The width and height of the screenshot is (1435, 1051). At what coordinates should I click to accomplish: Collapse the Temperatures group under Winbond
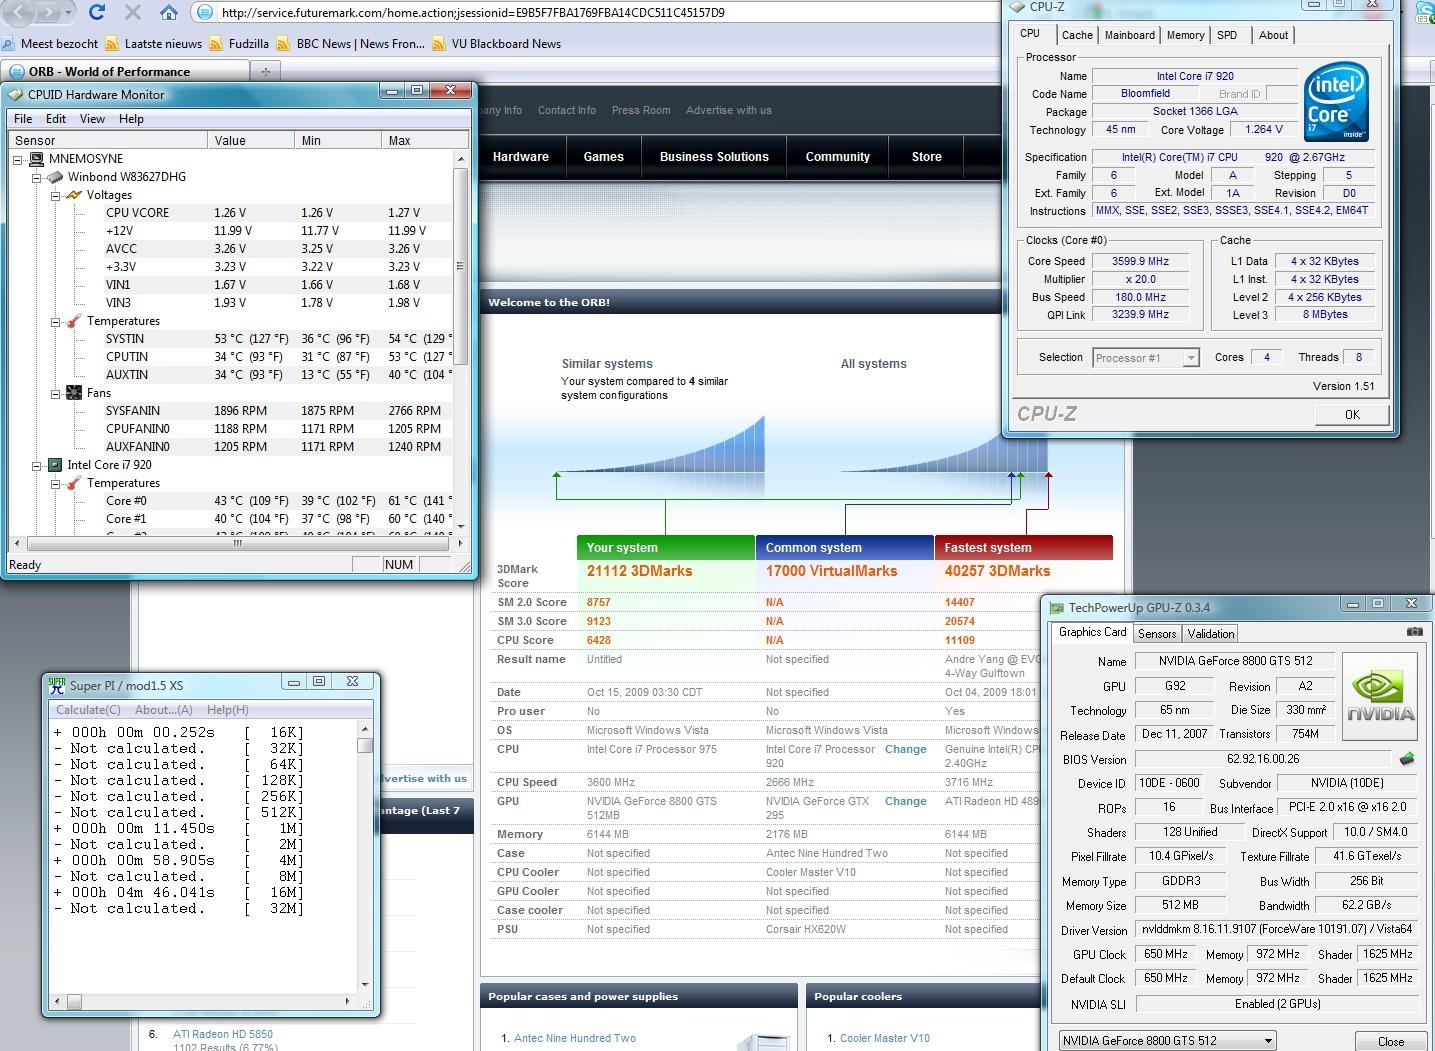click(x=56, y=321)
